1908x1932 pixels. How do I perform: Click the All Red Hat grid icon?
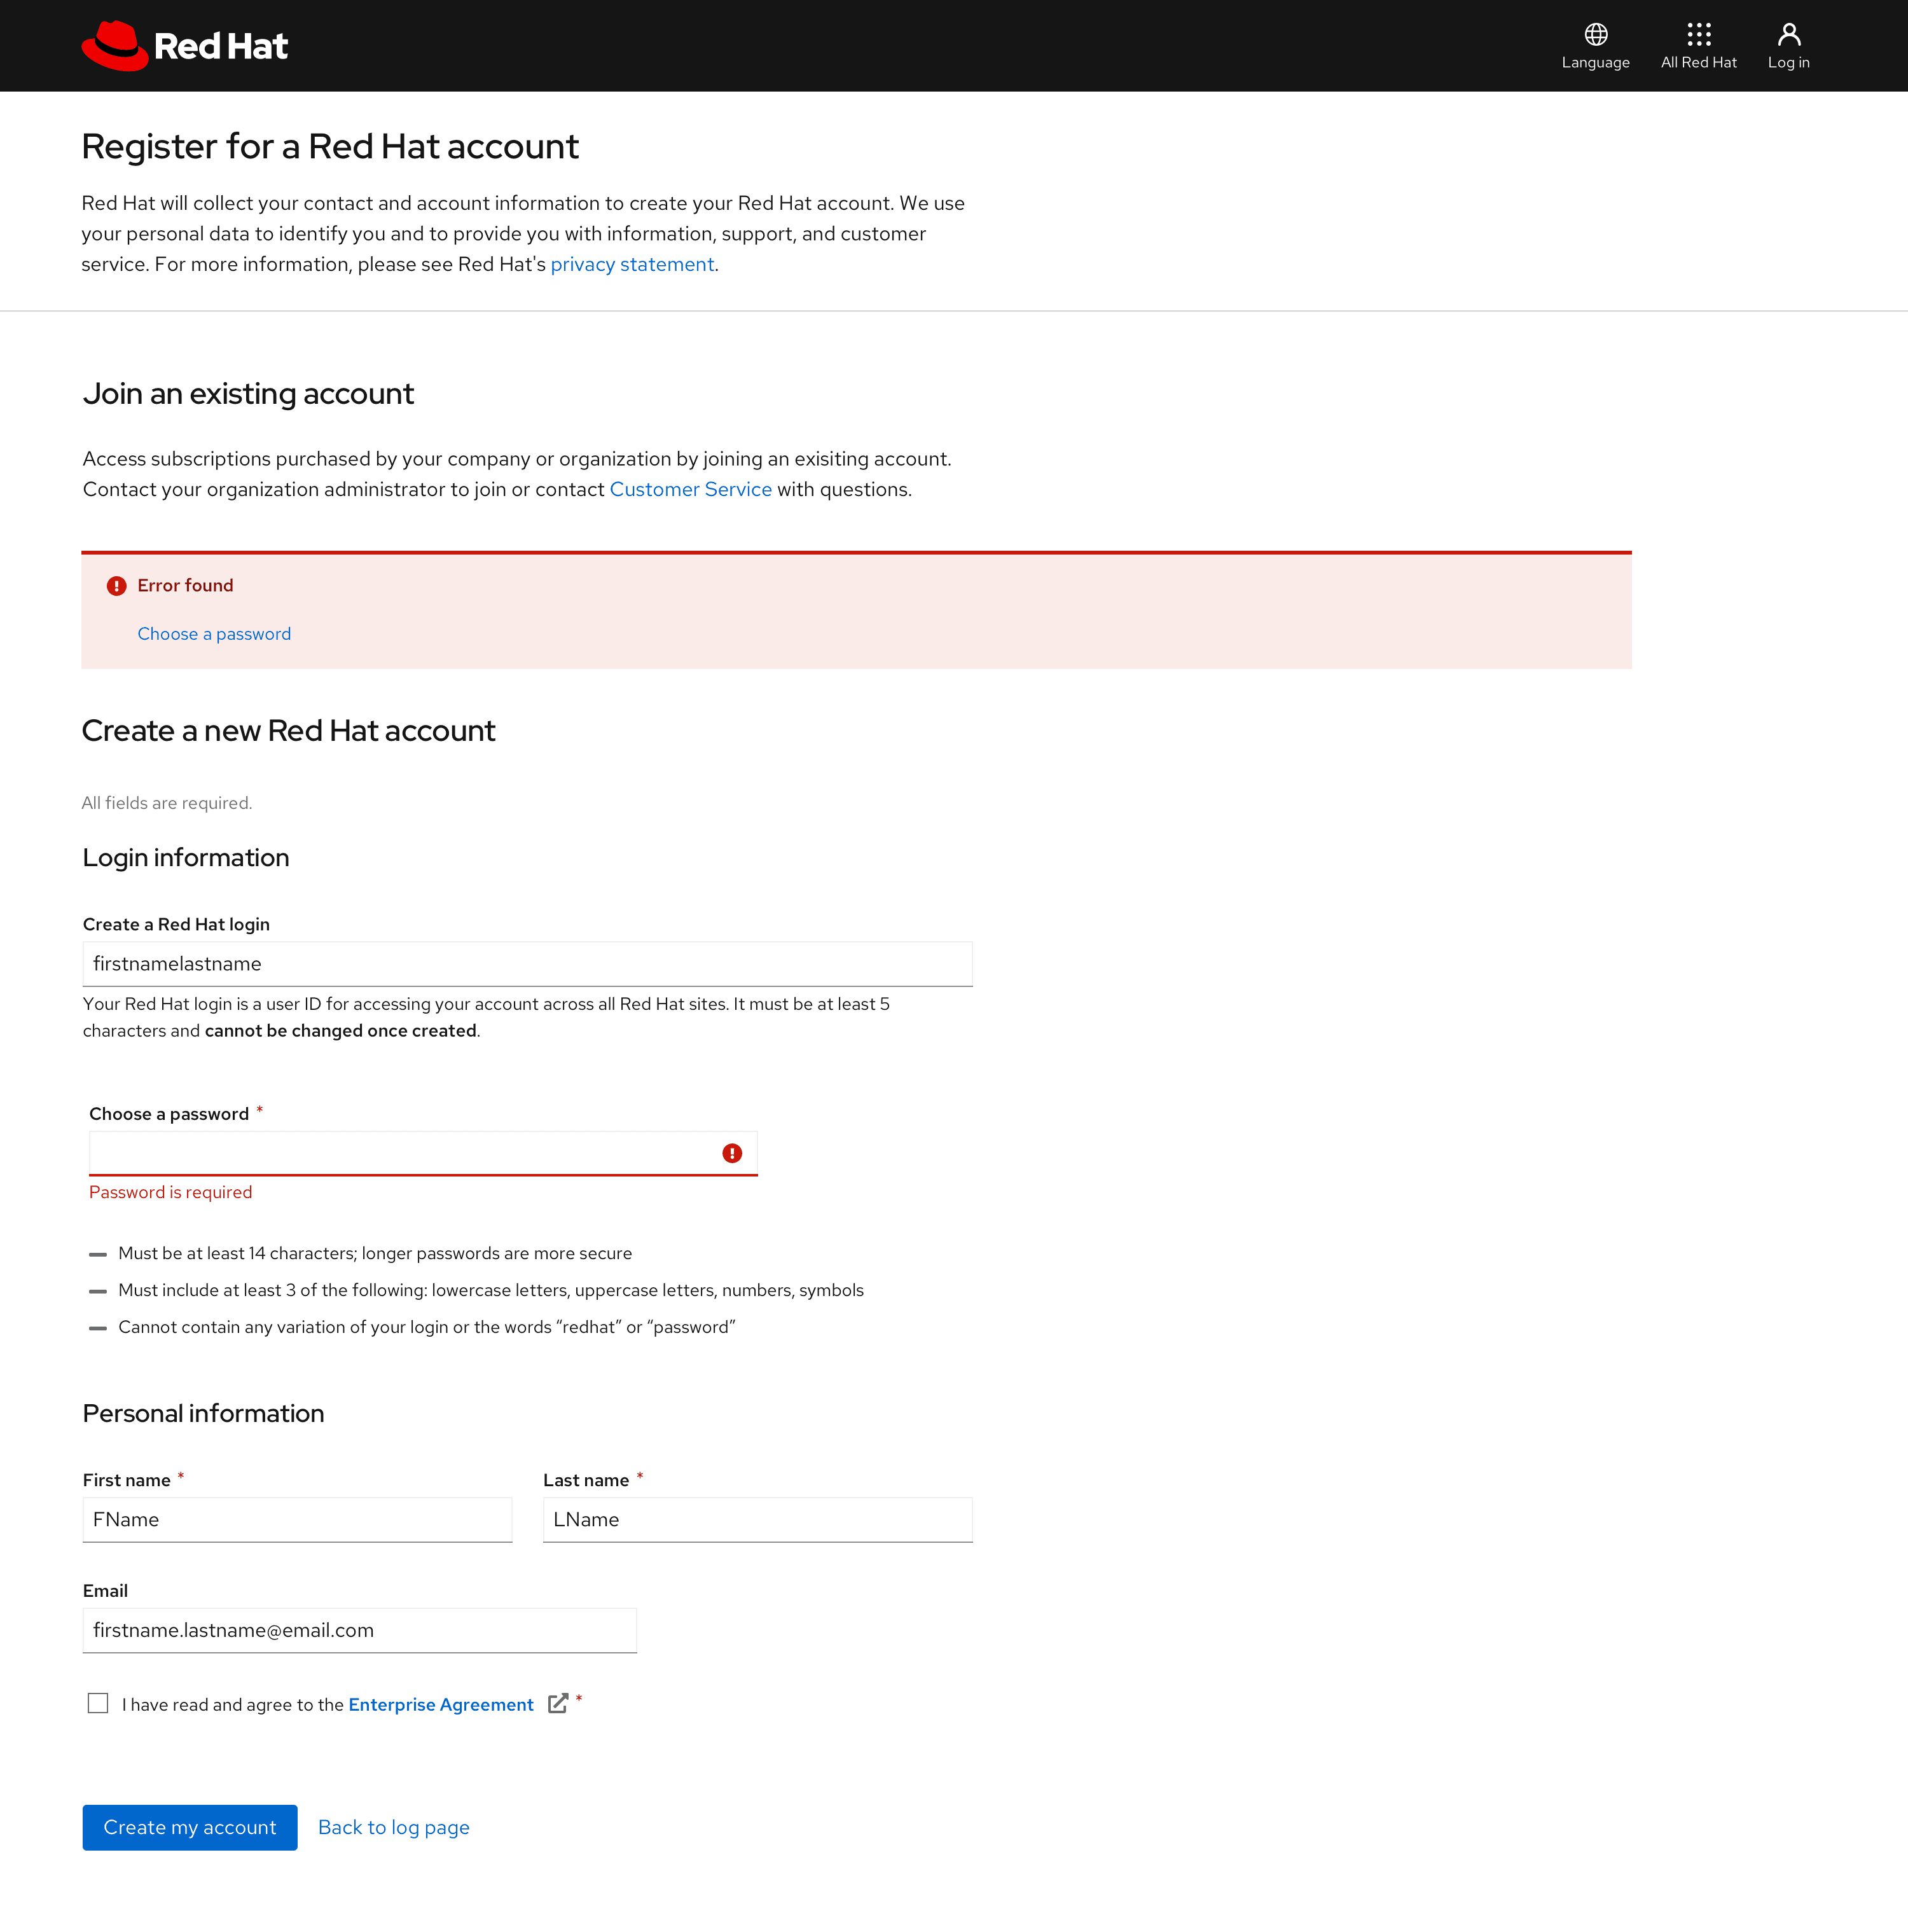coord(1698,31)
